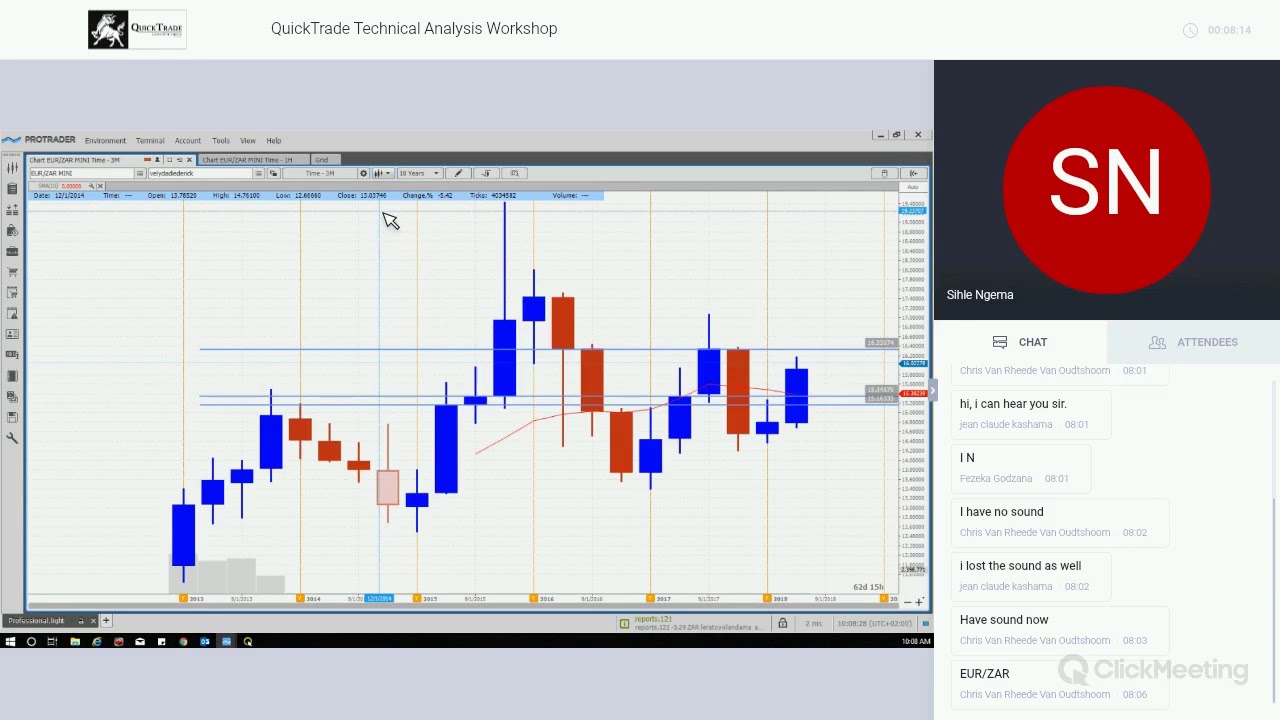Open the briefcase positions sidebar icon
The width and height of the screenshot is (1280, 720).
pos(12,251)
